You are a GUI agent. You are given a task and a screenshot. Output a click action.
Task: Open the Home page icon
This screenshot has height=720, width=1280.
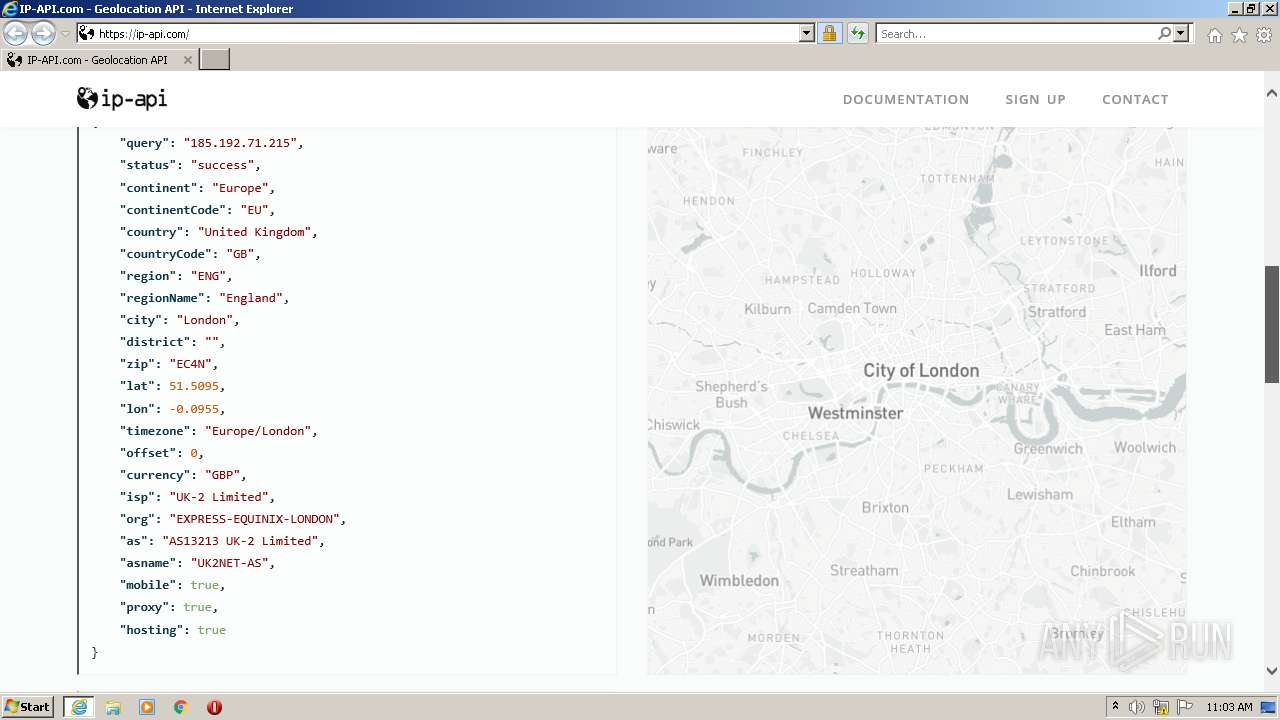coord(1214,35)
